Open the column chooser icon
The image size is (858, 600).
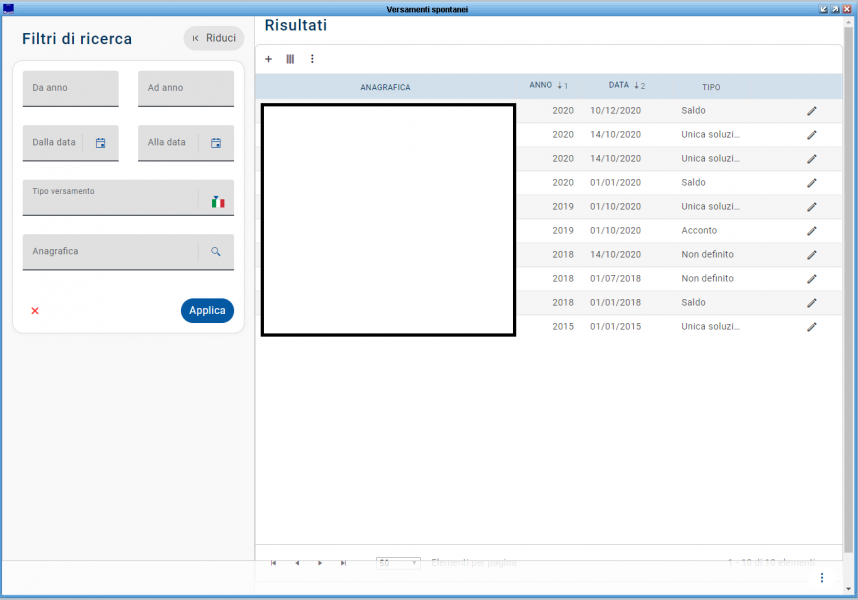point(290,59)
